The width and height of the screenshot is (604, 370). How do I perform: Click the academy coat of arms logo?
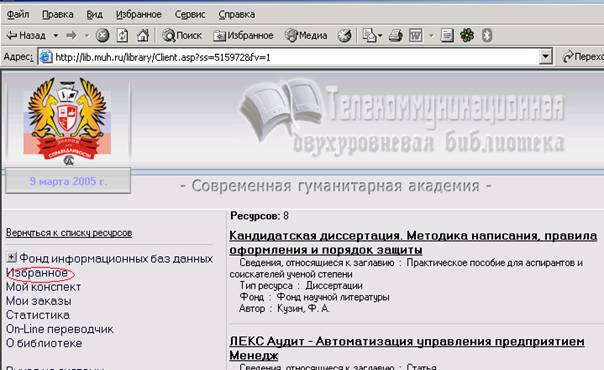tap(67, 121)
